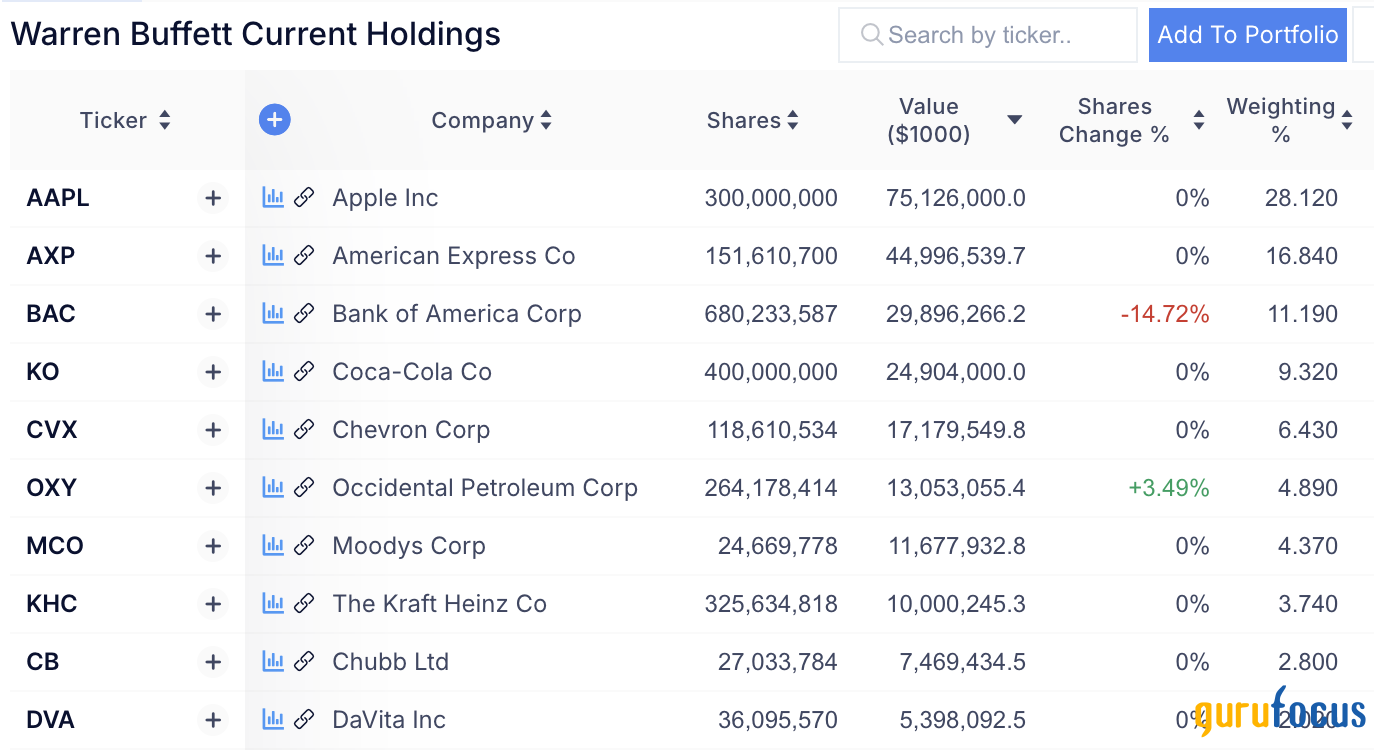Screen dimensions: 1374x750
Task: Sort by the Shares column header
Action: click(x=752, y=121)
